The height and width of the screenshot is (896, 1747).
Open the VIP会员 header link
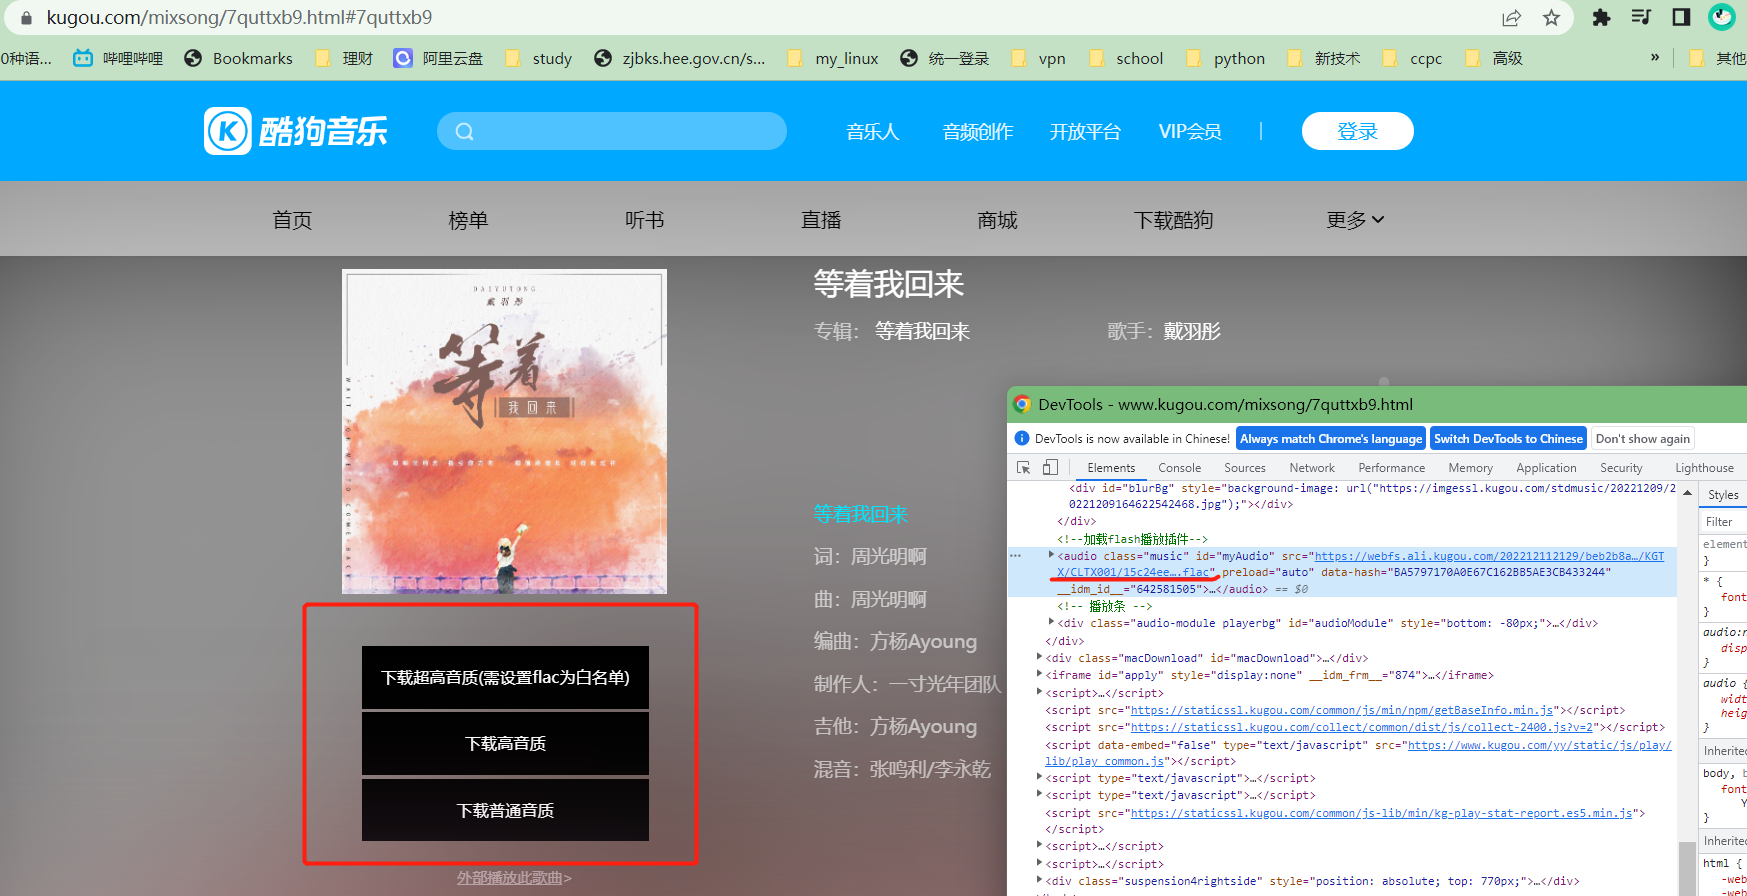[x=1190, y=131]
